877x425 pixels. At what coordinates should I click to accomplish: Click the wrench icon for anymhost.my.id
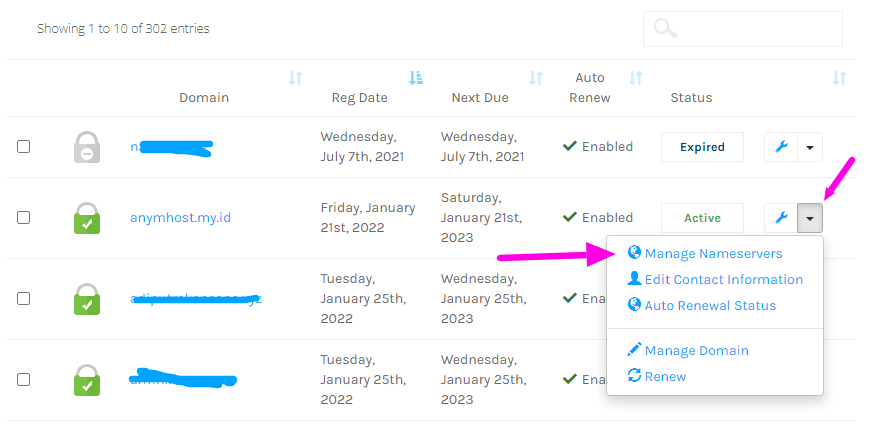coord(781,217)
